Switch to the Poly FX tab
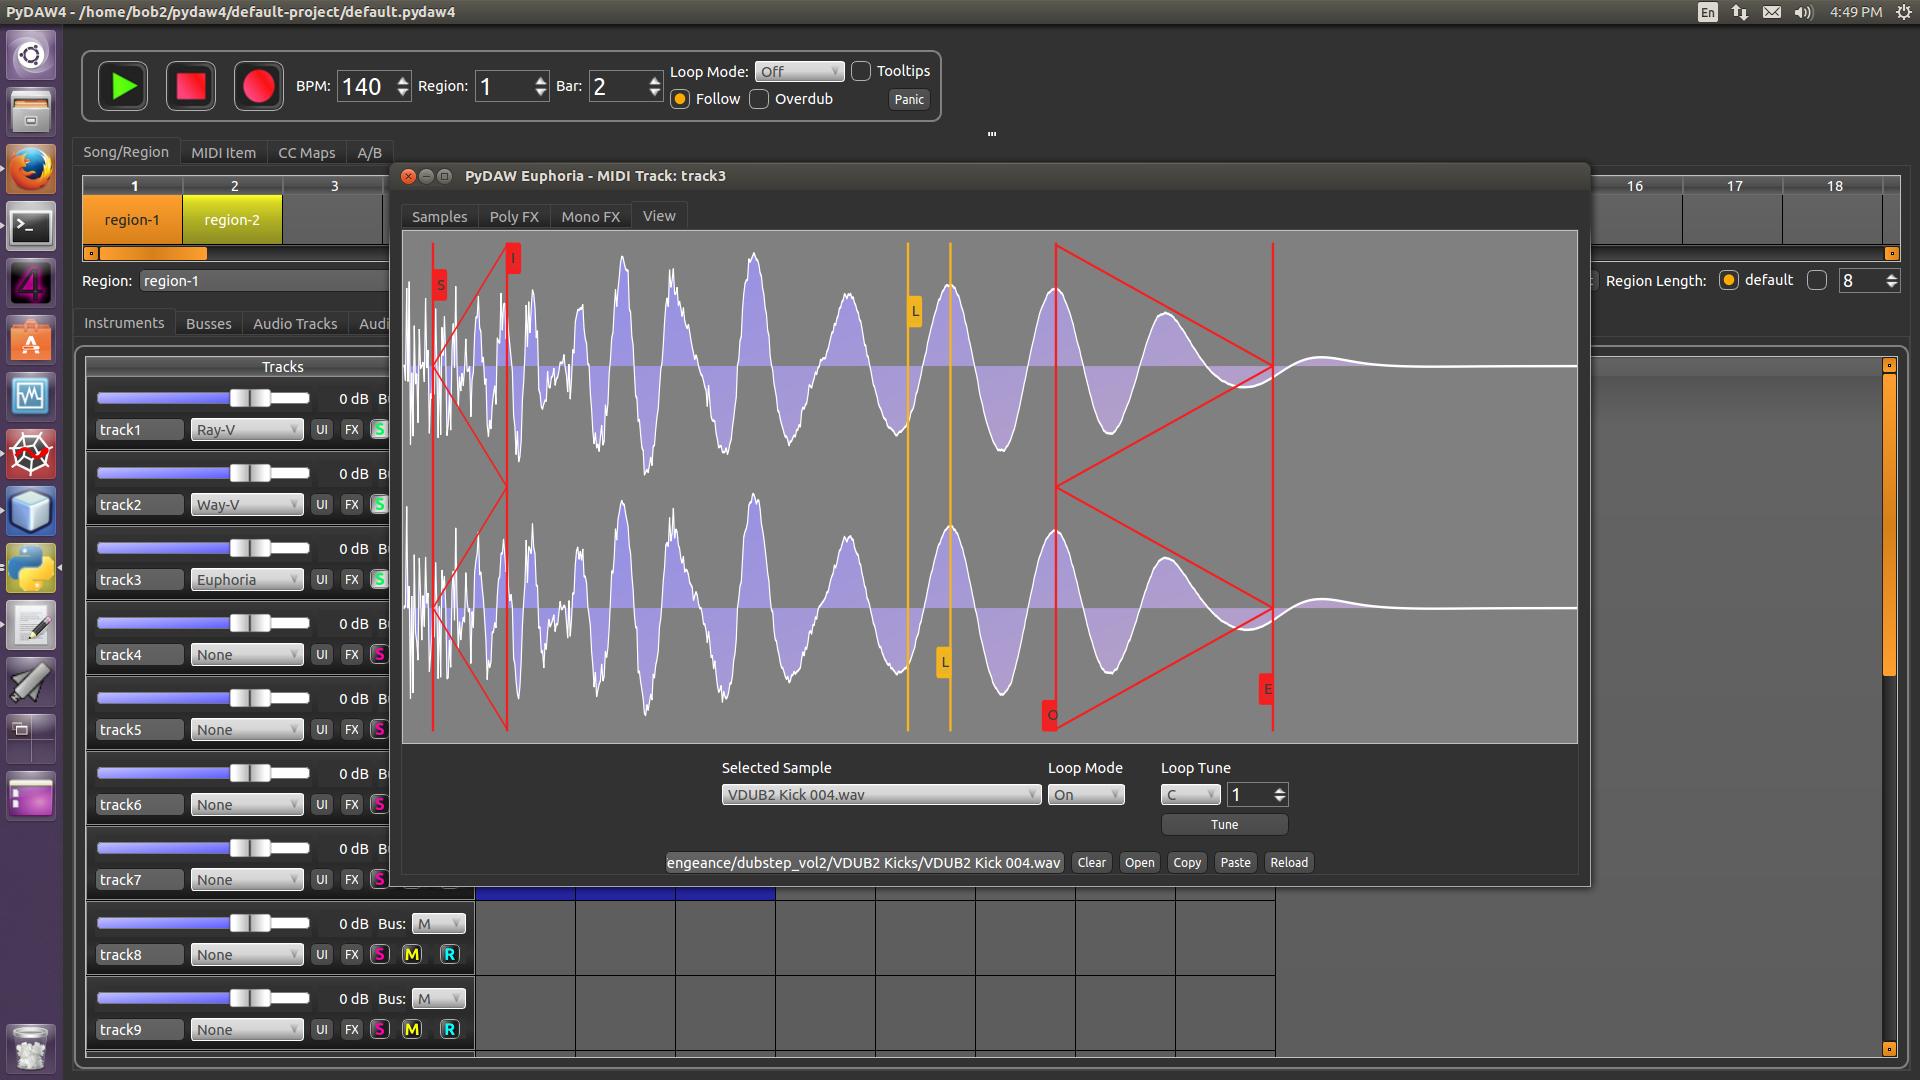Image resolution: width=1920 pixels, height=1080 pixels. 514,216
